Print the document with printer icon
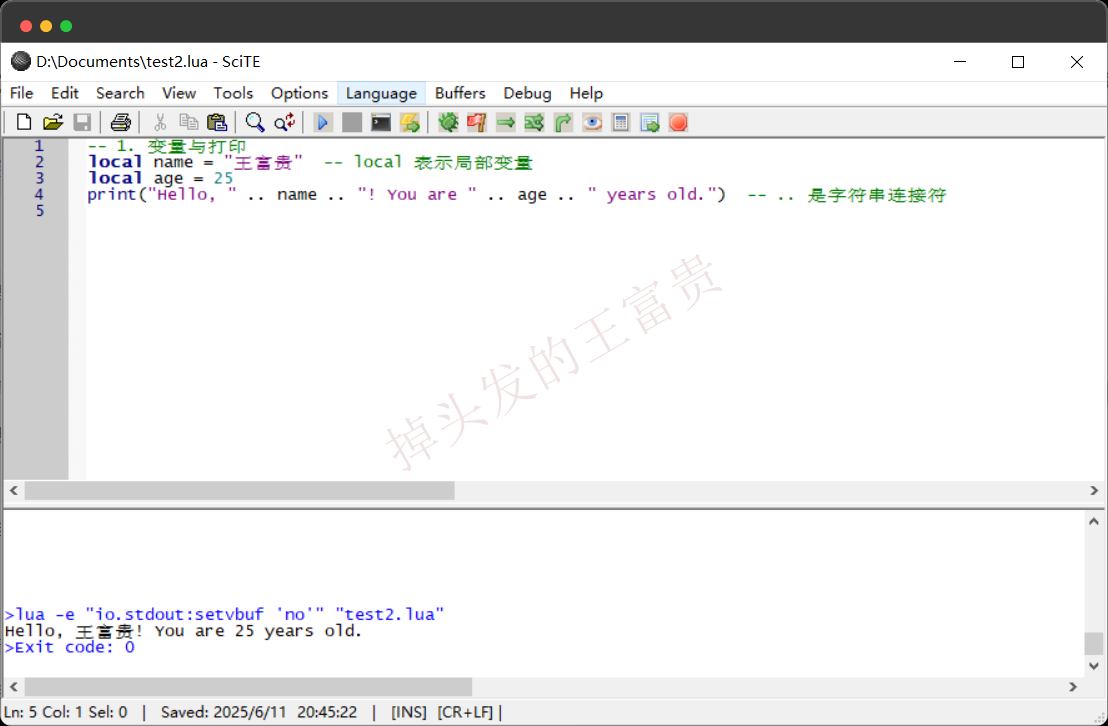 (x=121, y=122)
